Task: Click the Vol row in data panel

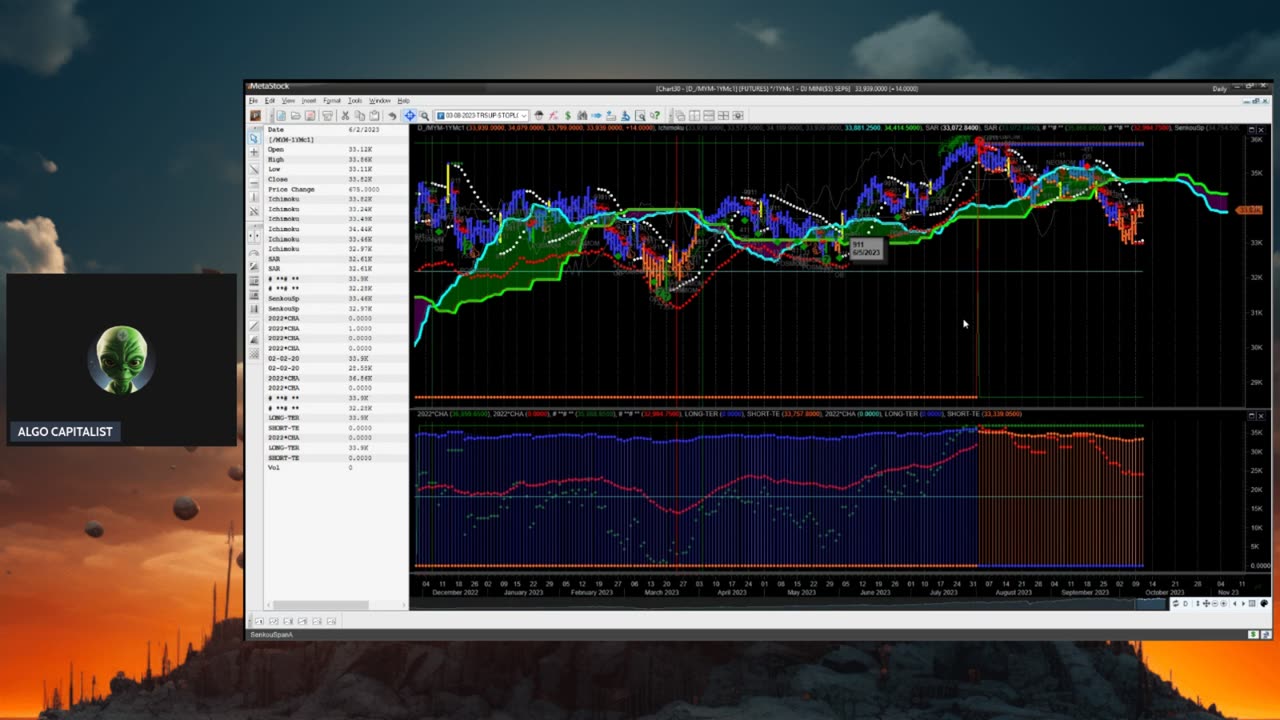Action: tap(338, 468)
